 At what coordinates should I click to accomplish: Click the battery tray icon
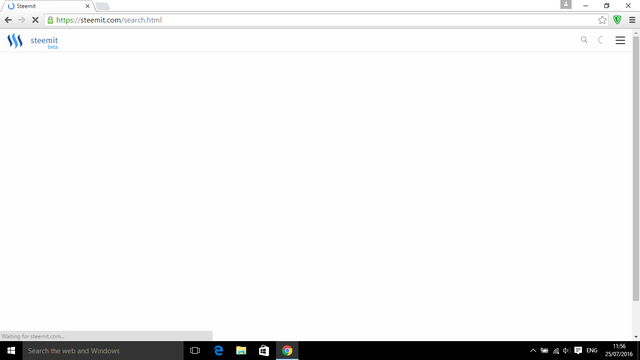[x=544, y=351]
